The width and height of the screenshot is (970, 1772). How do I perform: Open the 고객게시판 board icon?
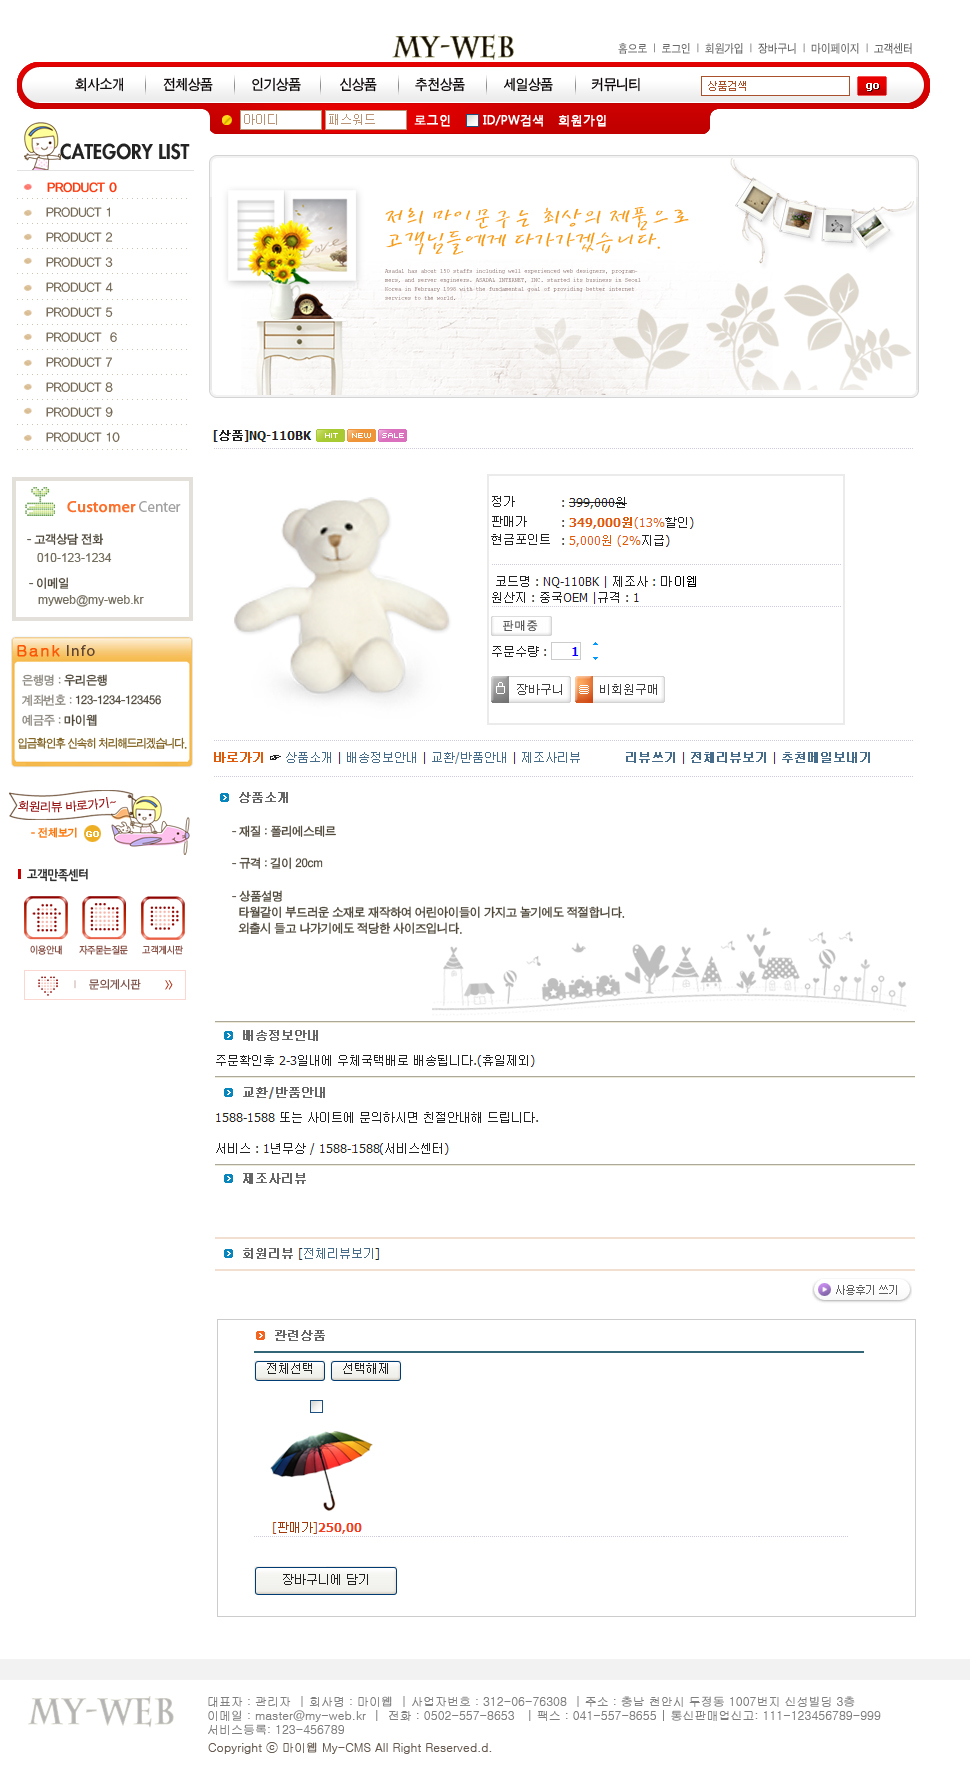[x=162, y=918]
